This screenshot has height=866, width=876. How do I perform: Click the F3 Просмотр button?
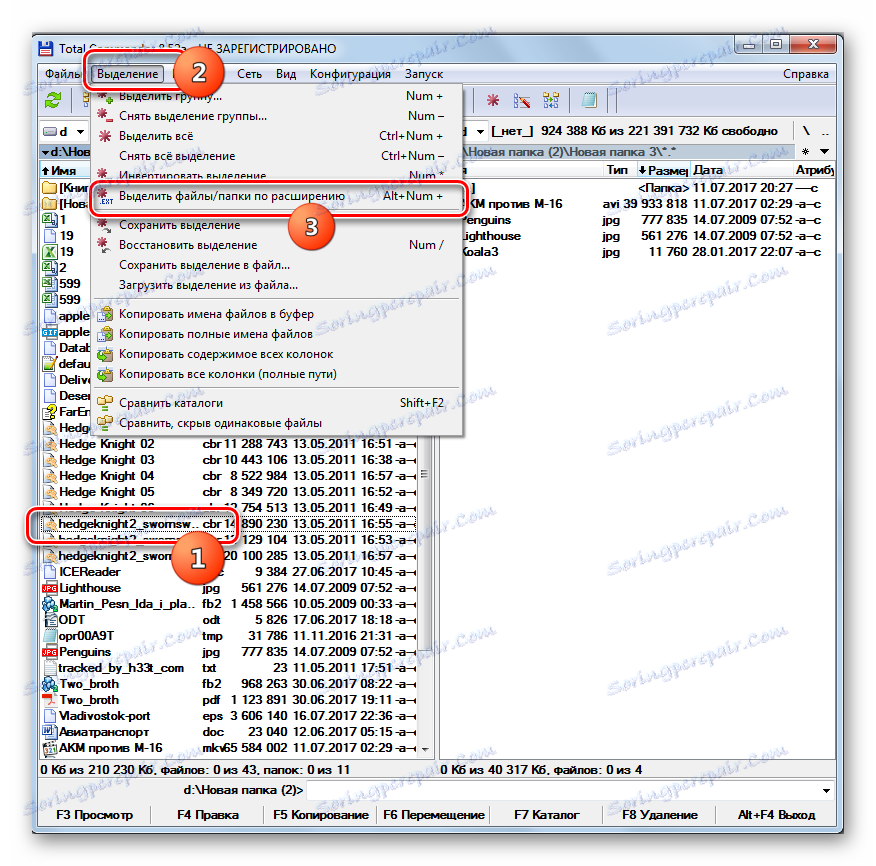pos(95,815)
